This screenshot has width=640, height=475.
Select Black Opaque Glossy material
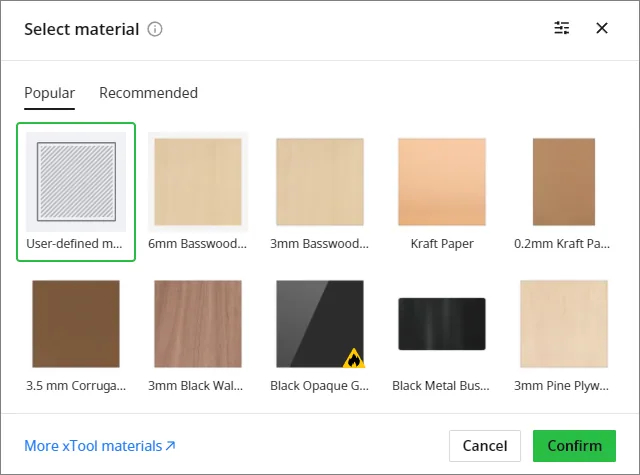pyautogui.click(x=320, y=324)
